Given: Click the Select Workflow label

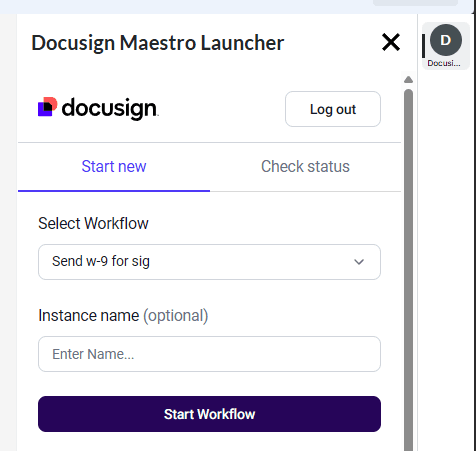Looking at the screenshot, I should point(93,223).
